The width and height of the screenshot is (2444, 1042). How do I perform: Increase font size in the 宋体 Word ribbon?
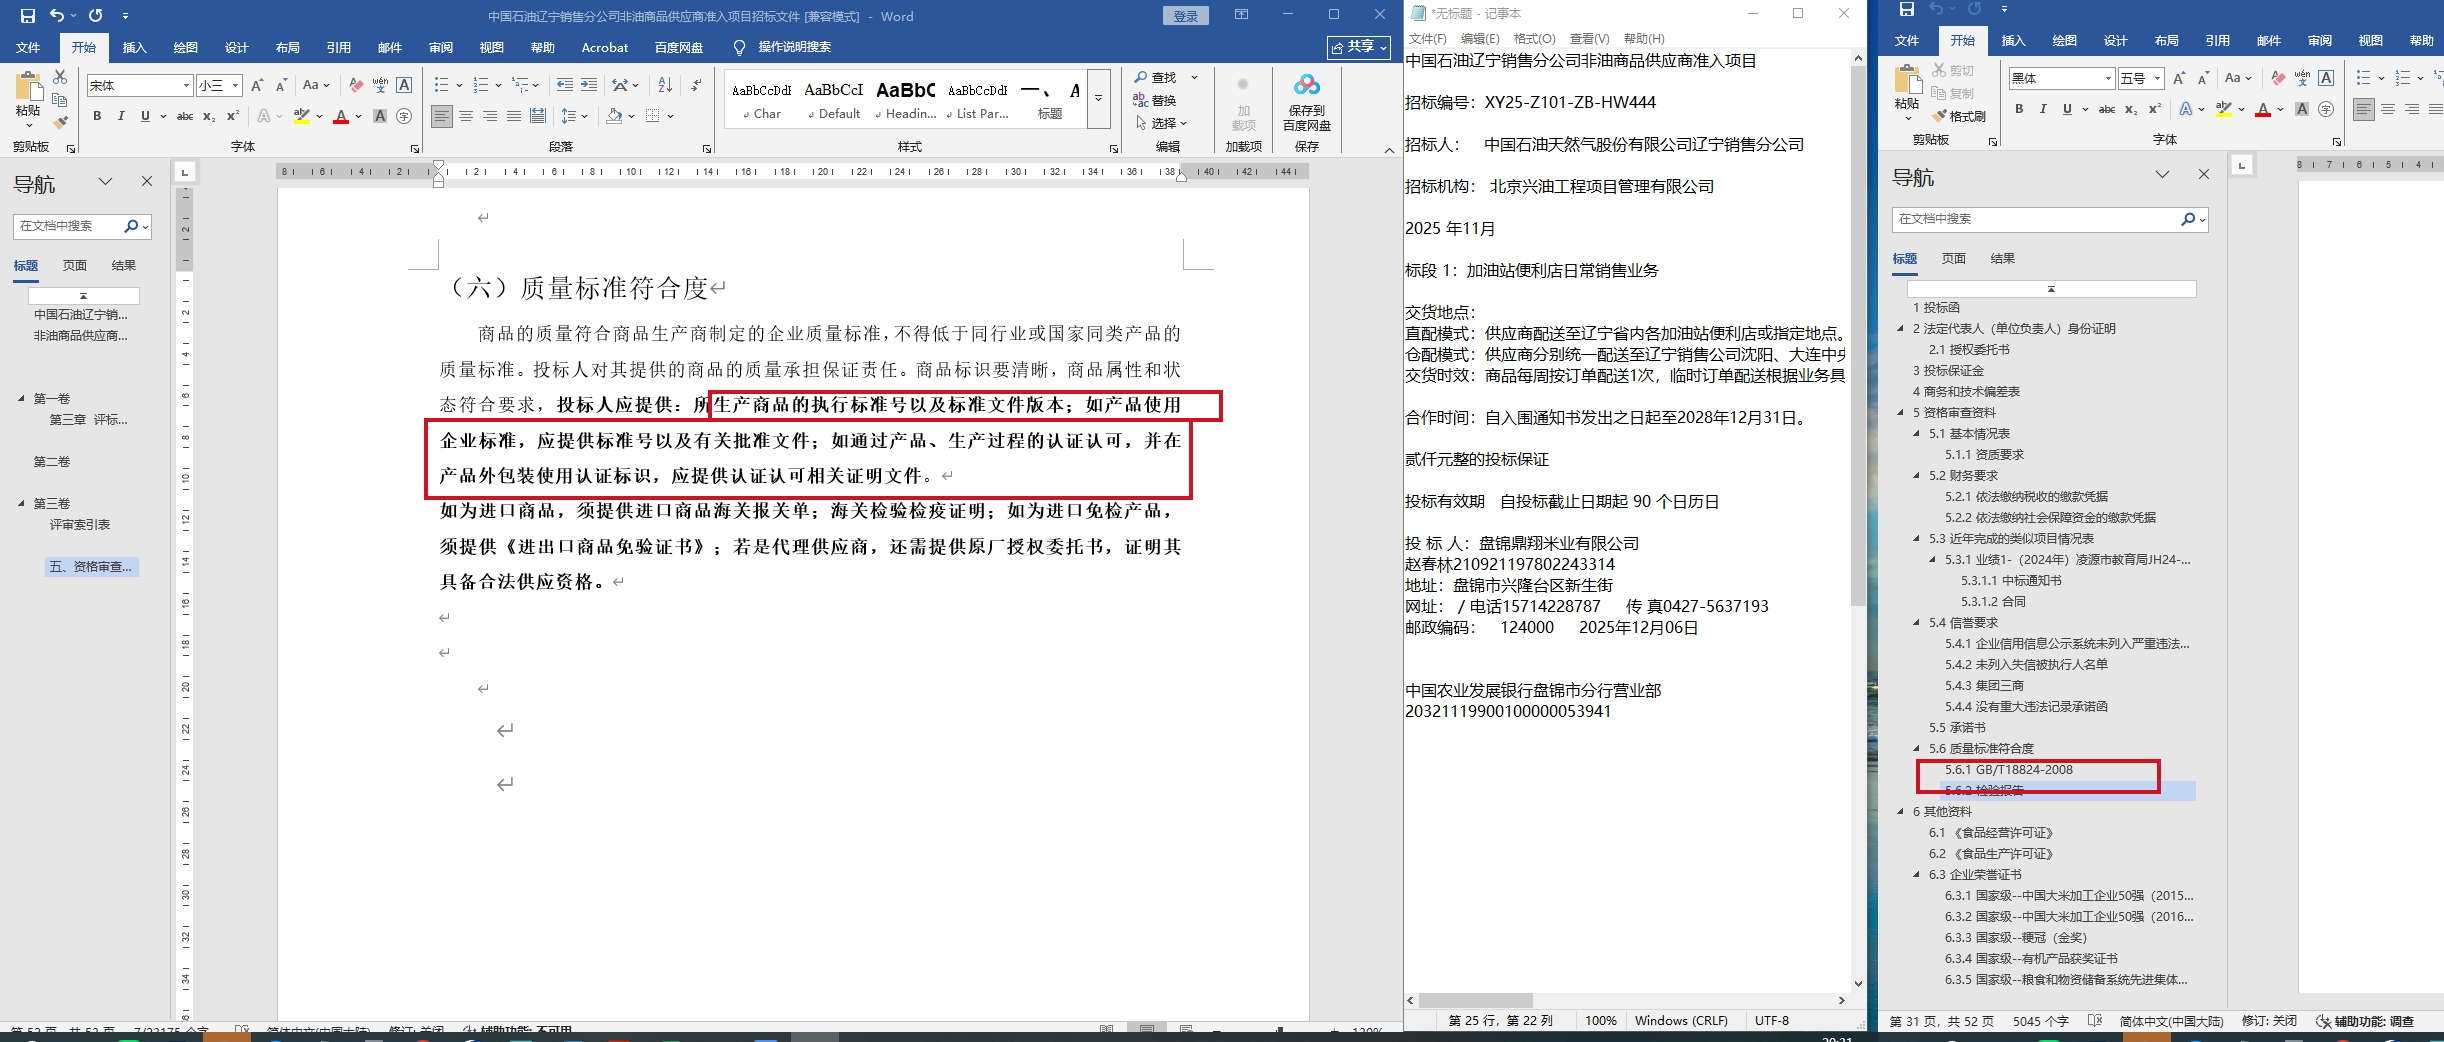[x=257, y=85]
